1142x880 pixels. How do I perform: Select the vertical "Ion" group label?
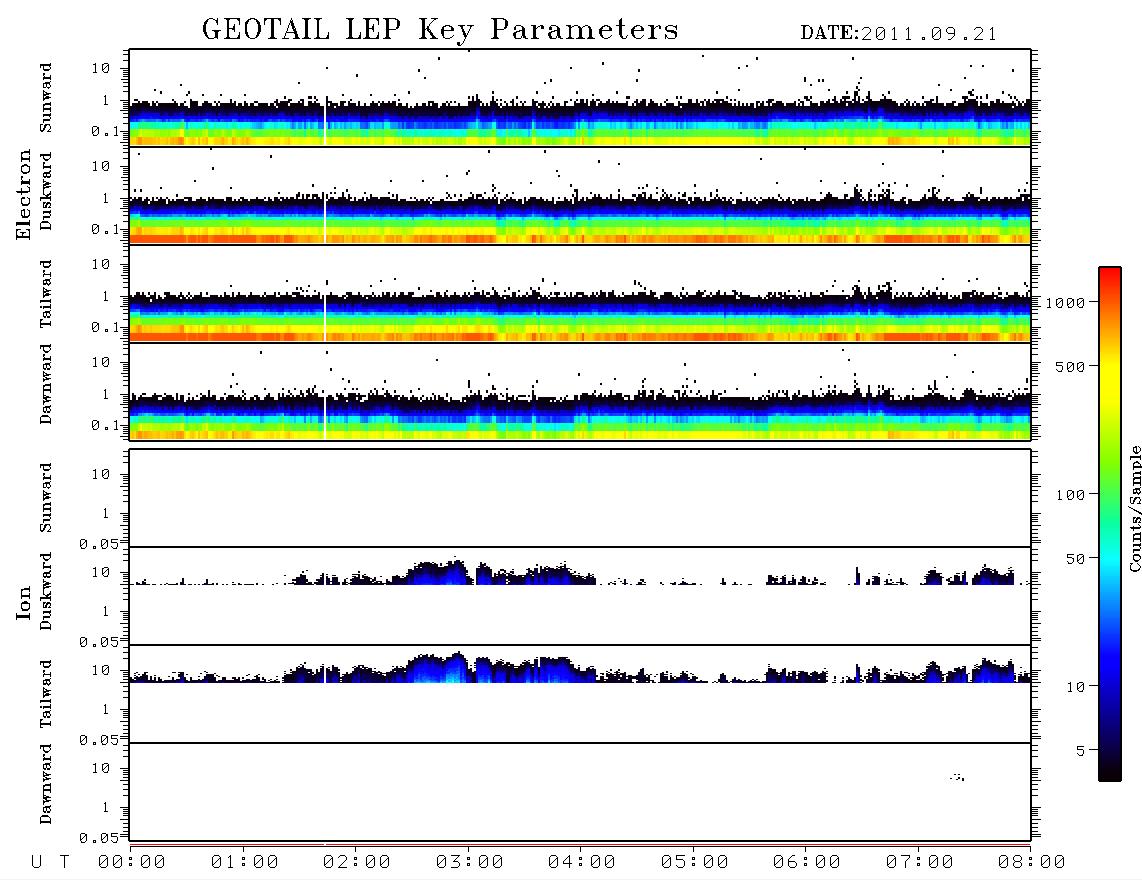24,602
